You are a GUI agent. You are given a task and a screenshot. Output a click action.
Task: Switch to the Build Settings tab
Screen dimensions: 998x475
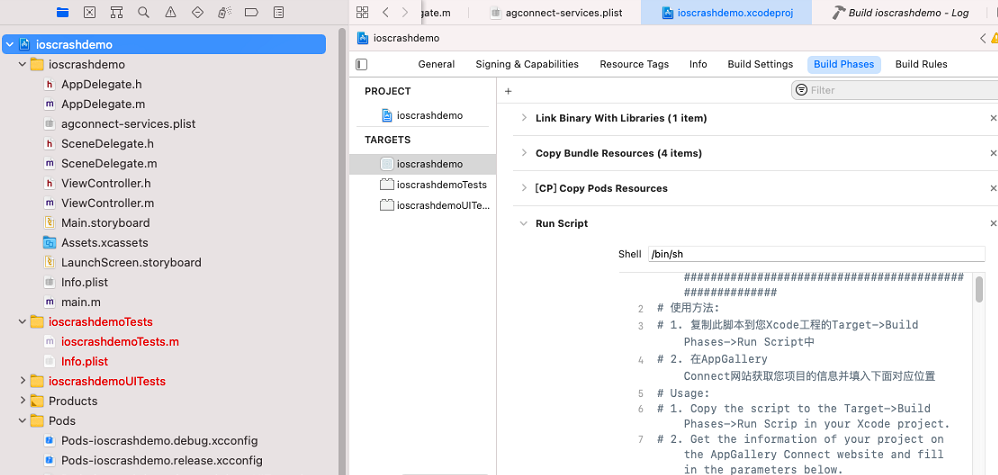click(x=760, y=64)
